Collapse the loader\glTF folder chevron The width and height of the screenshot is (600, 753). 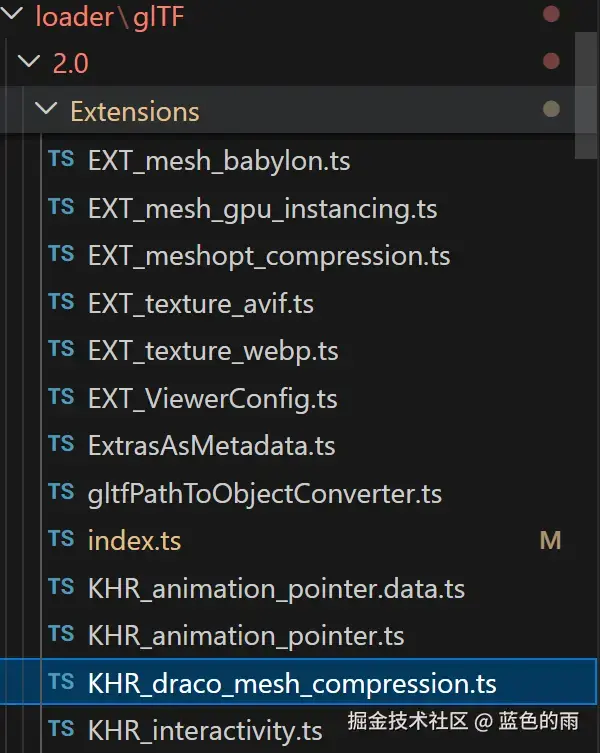coord(11,16)
